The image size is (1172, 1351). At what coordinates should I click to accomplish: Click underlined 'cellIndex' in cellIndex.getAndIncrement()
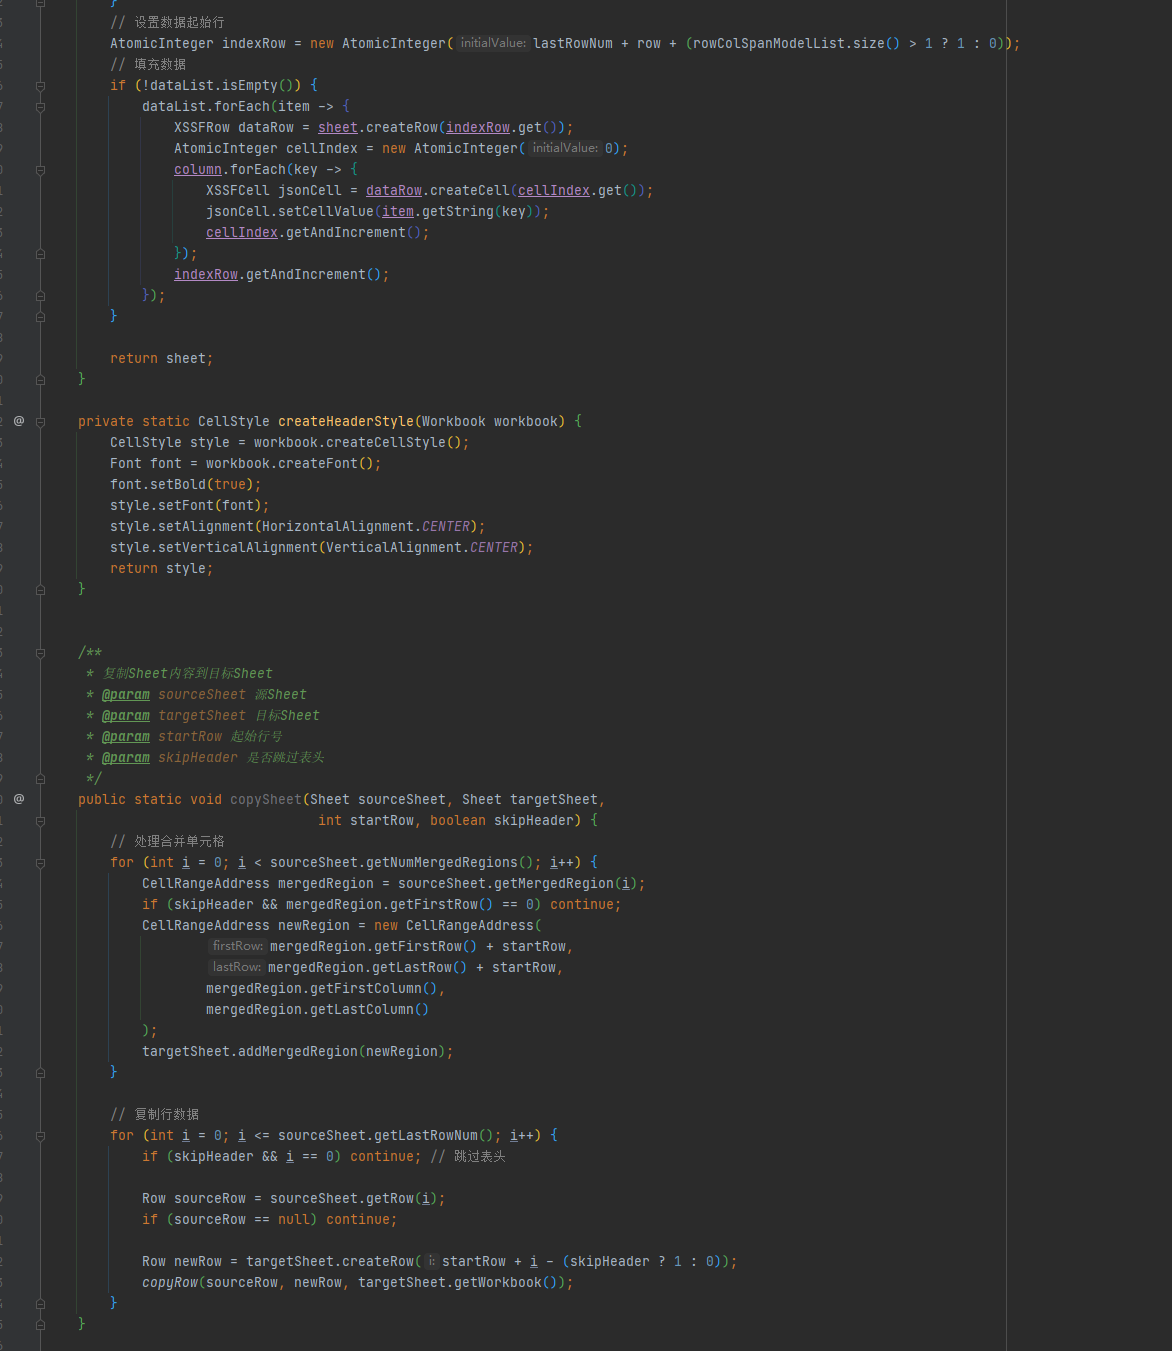click(242, 233)
